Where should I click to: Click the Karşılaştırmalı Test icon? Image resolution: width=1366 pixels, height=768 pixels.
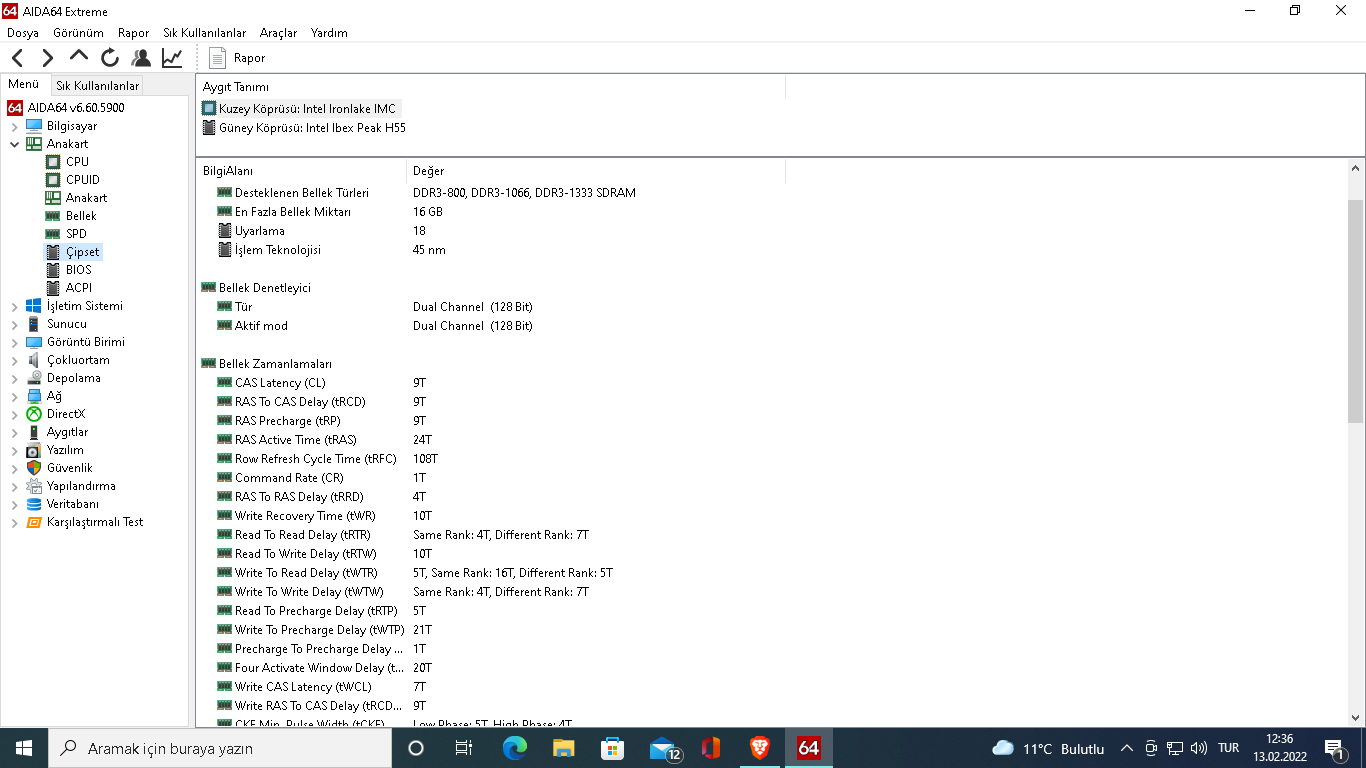[x=34, y=522]
